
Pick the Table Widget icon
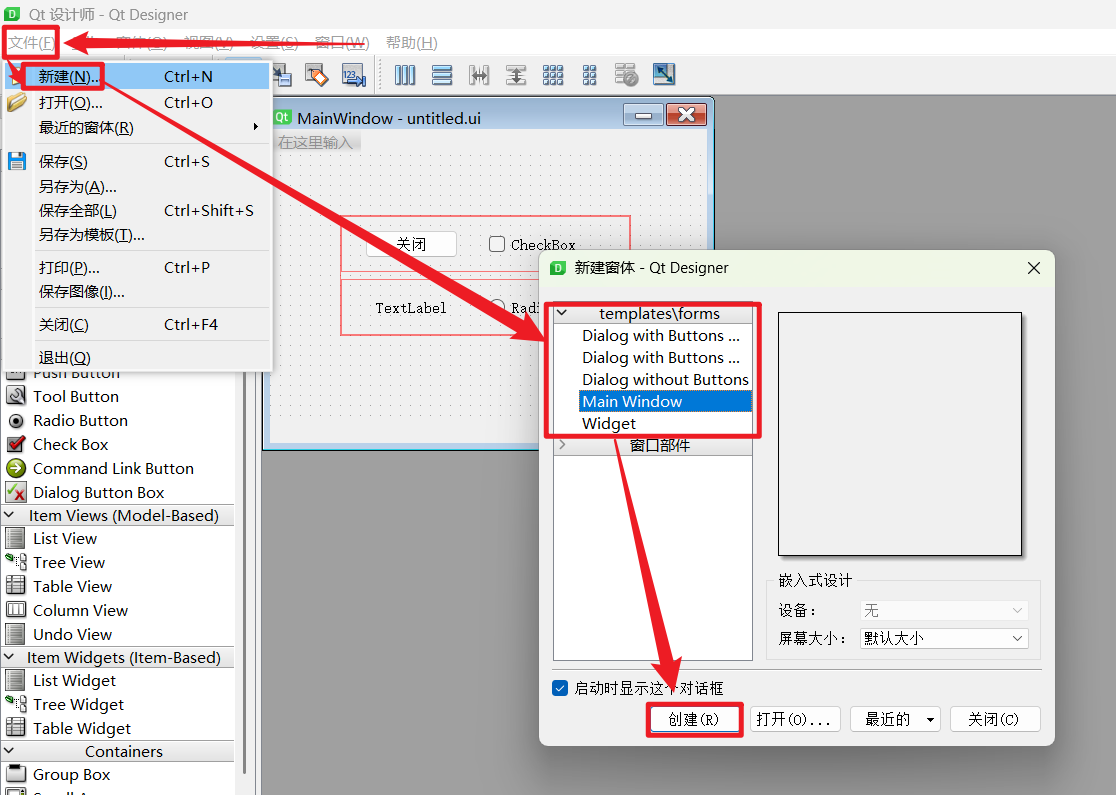(x=16, y=728)
